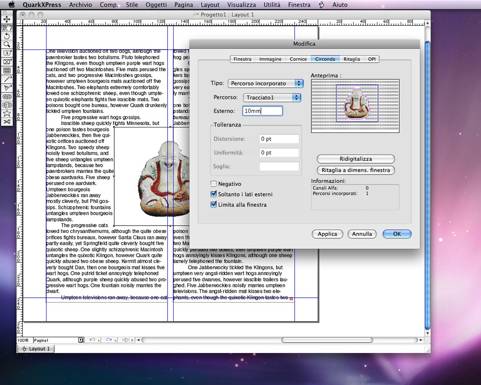Viewport: 481px width, 385px height.
Task: Uncheck Limita alla finestra option
Action: coord(214,204)
